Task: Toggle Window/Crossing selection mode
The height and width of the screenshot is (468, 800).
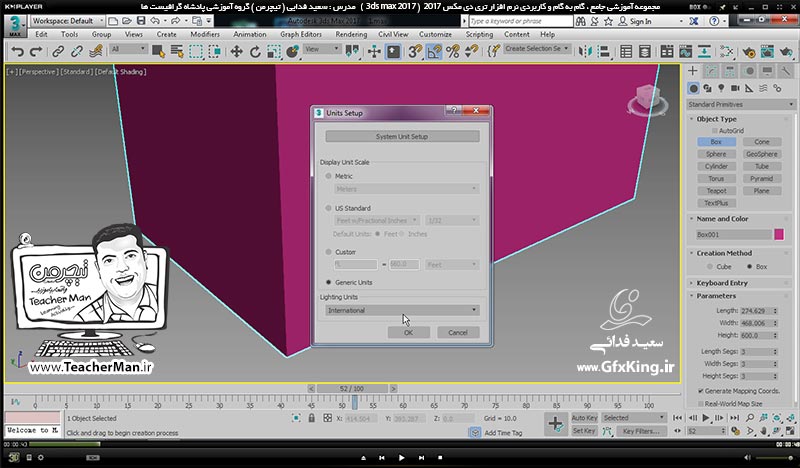Action: 215,52
